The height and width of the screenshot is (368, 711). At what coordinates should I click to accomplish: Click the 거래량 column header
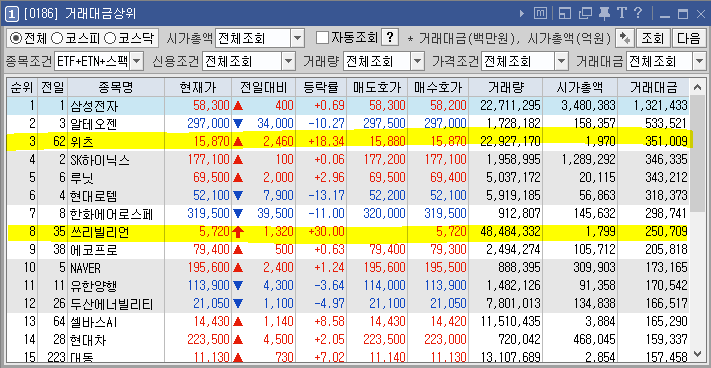pyautogui.click(x=506, y=87)
